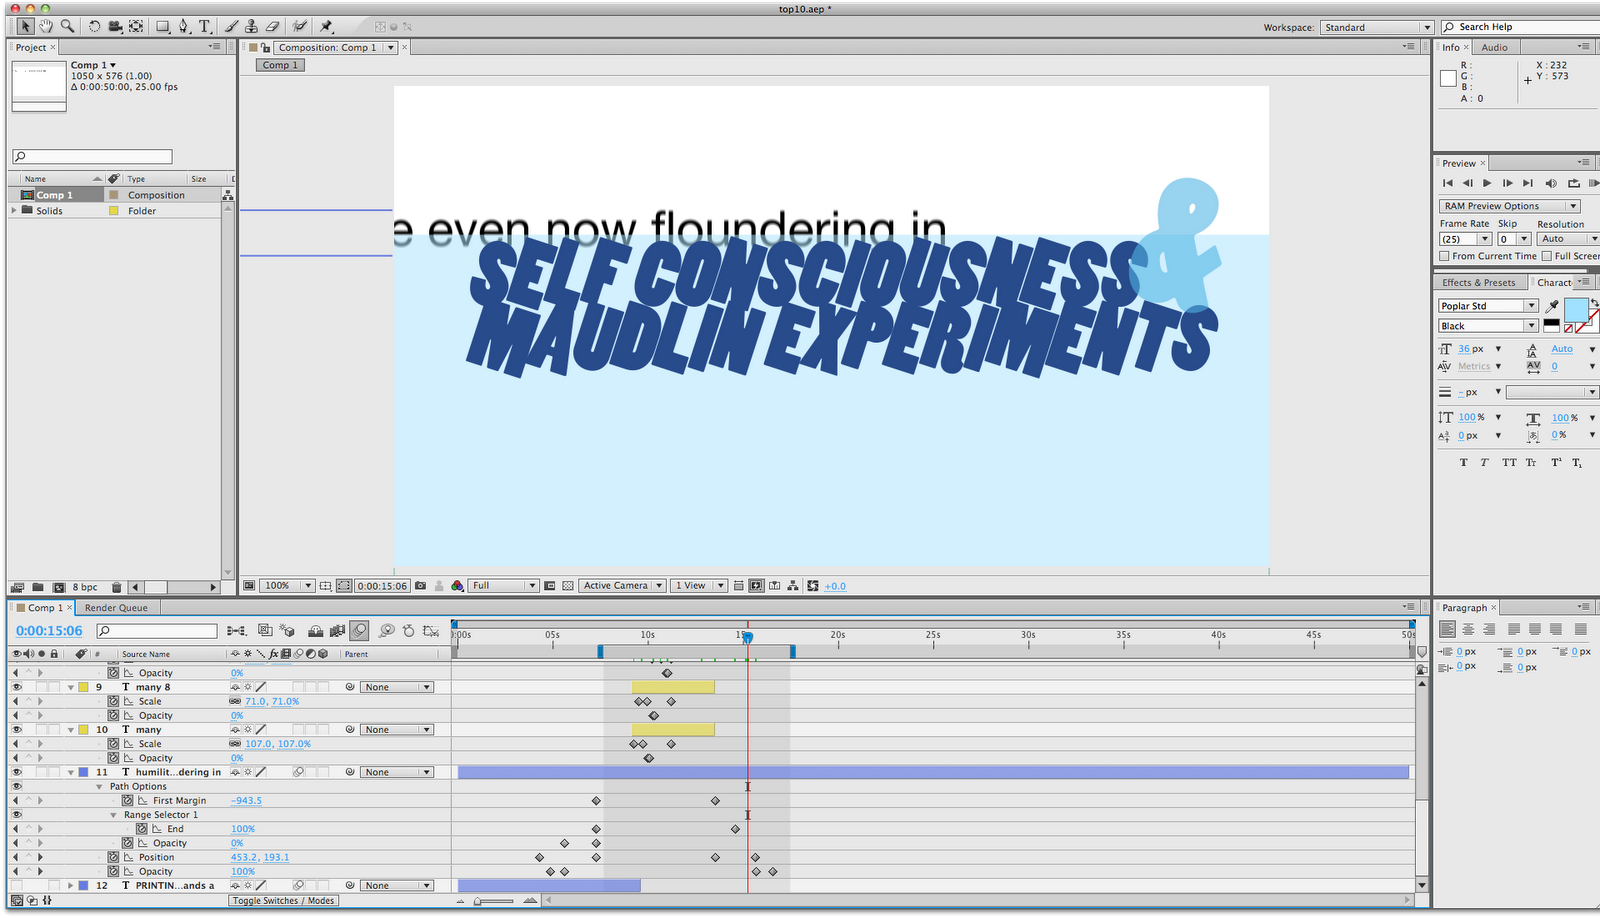This screenshot has width=1600, height=918.
Task: Select the Pen tool
Action: 184,26
